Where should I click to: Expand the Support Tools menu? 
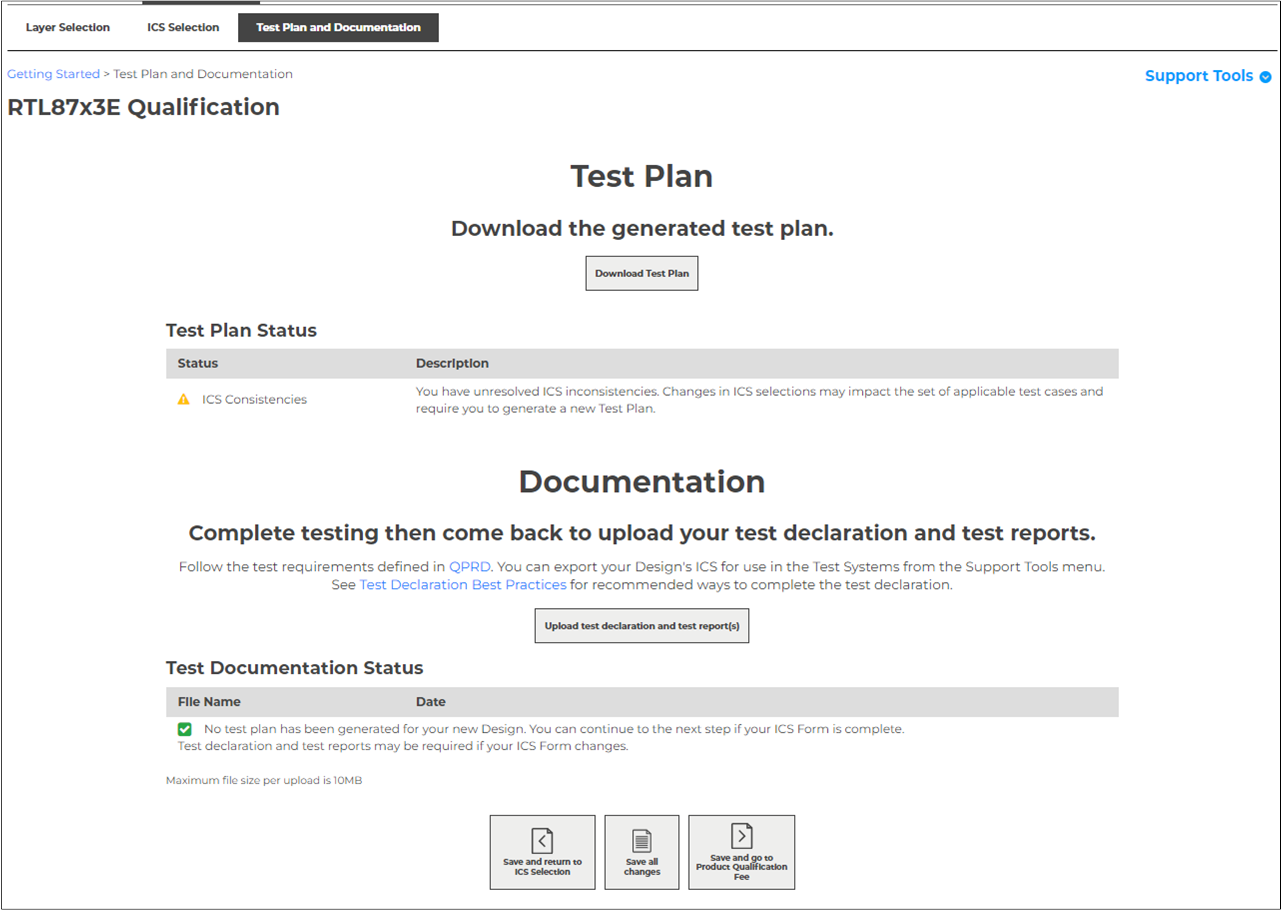click(x=1208, y=76)
